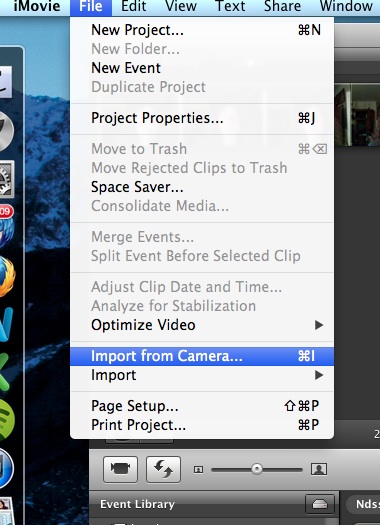Choose Page Setup menu item
This screenshot has height=525, width=380.
click(x=202, y=406)
